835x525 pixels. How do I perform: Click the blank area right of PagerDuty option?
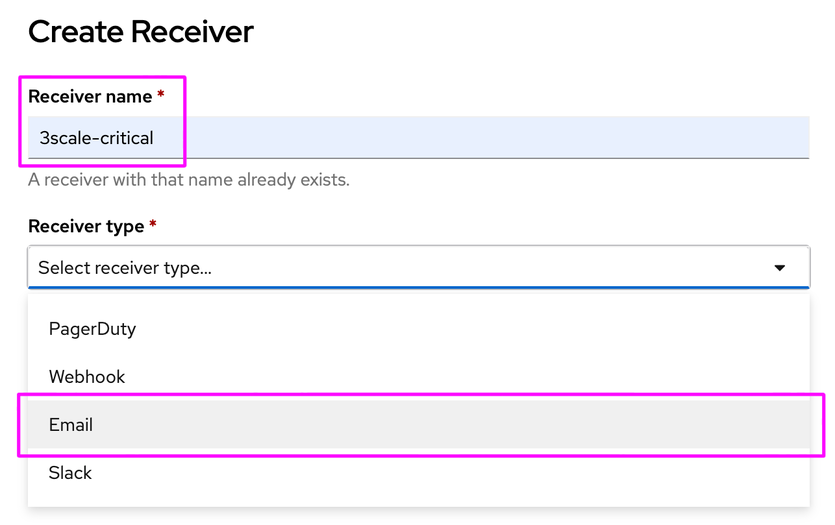pos(500,329)
